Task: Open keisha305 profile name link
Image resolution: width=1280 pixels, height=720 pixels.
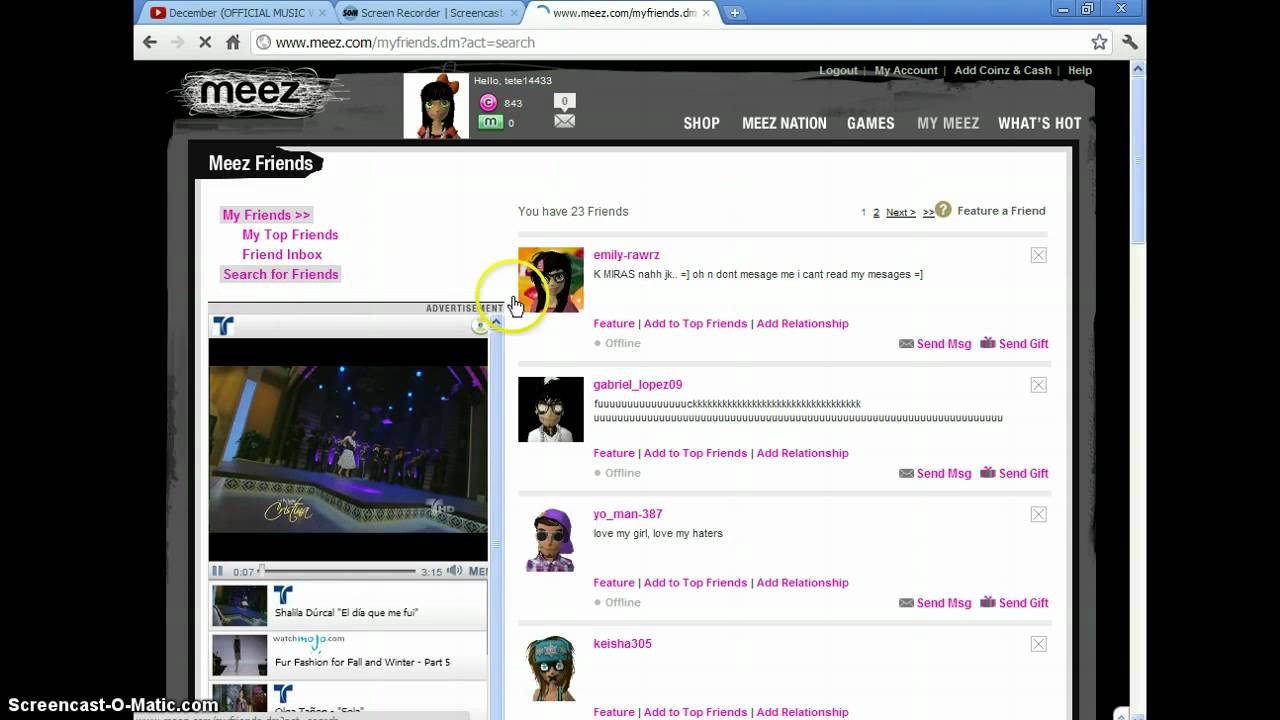Action: (x=622, y=644)
